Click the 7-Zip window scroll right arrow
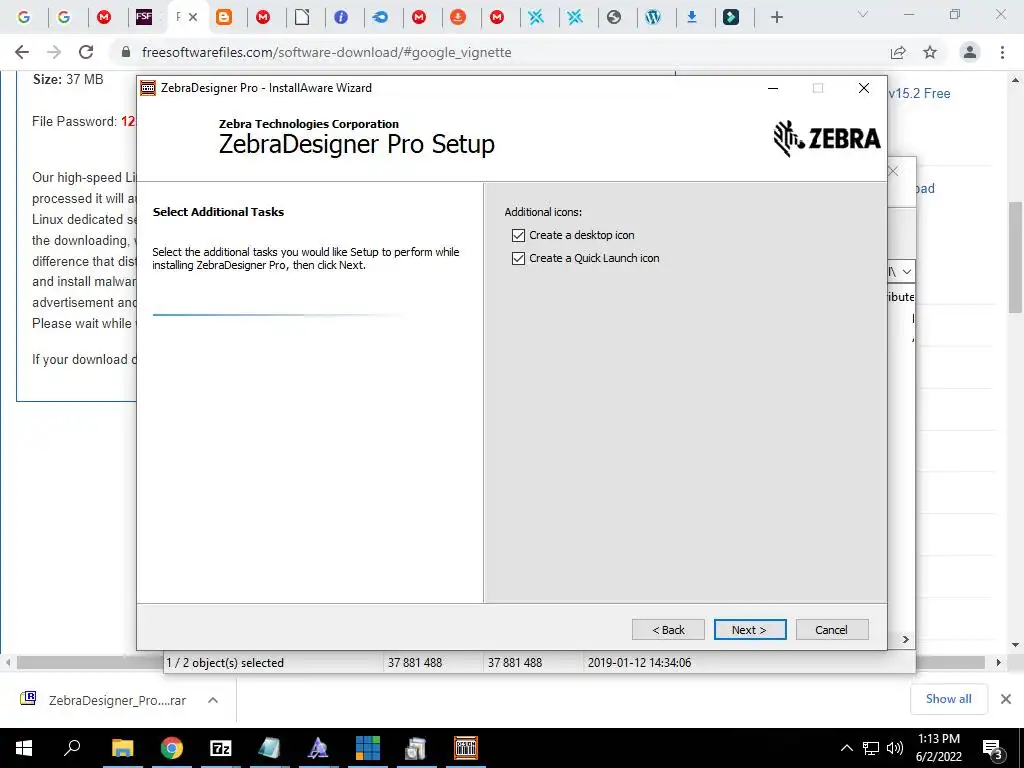Image resolution: width=1024 pixels, height=768 pixels. [906, 639]
